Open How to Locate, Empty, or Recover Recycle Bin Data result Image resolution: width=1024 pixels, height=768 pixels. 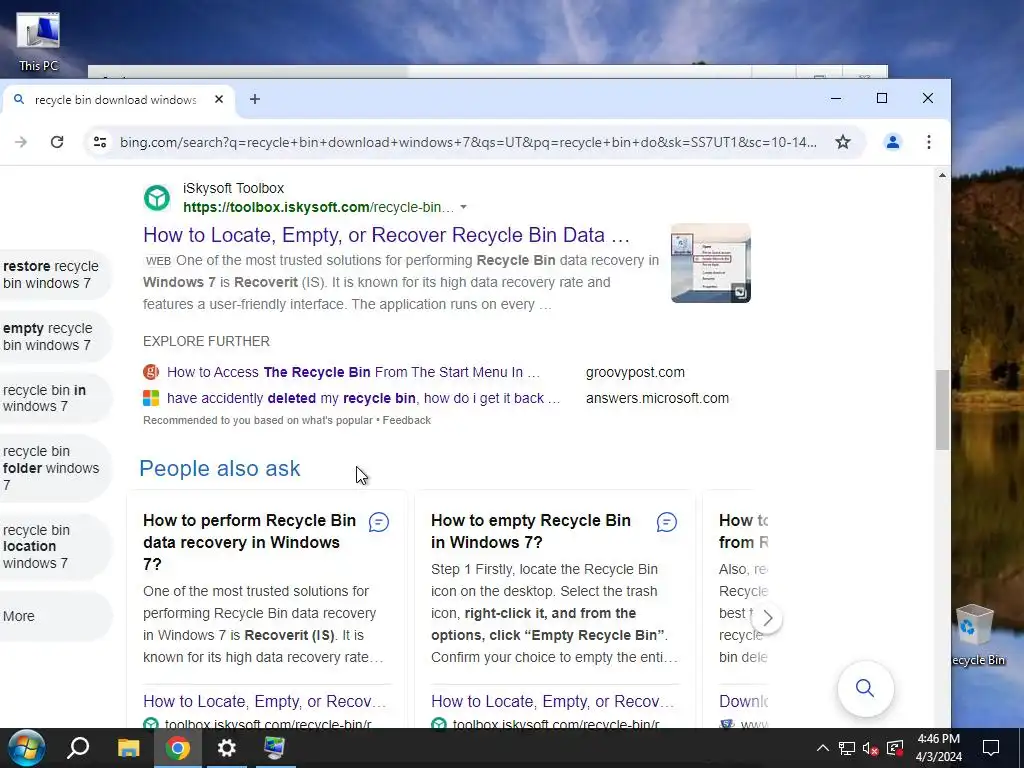pyautogui.click(x=386, y=235)
